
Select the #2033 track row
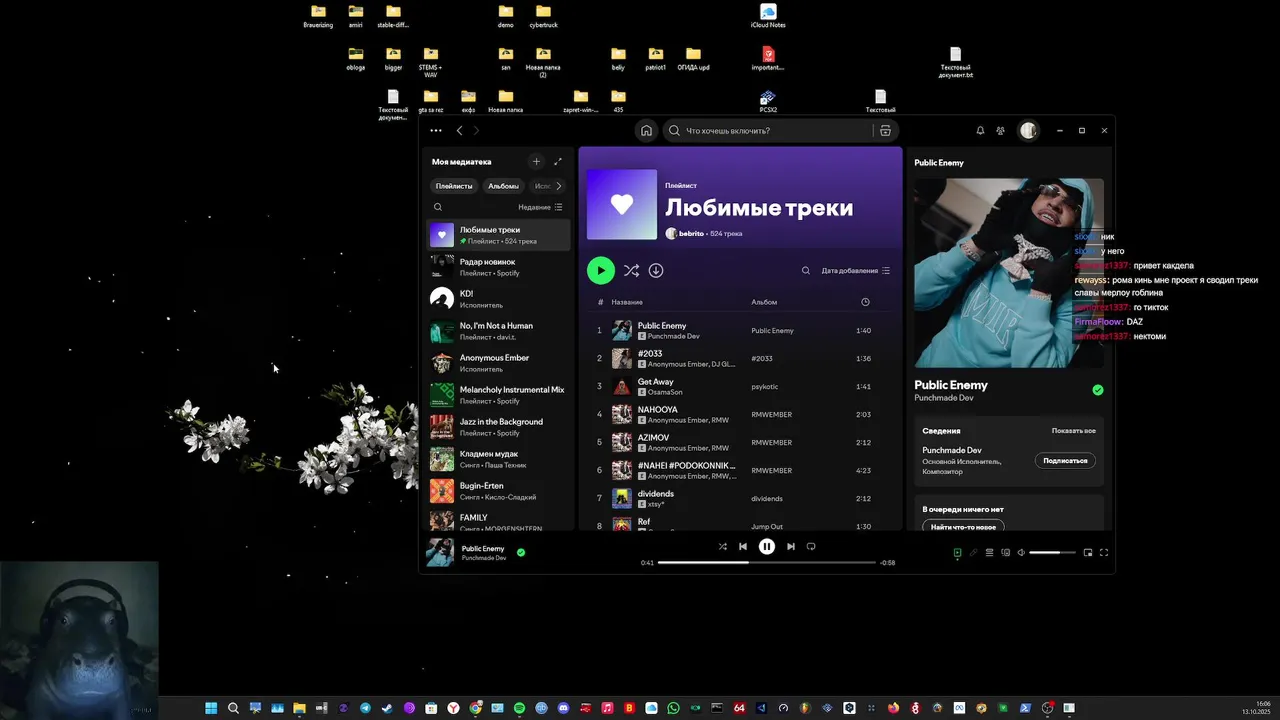pyautogui.click(x=740, y=358)
